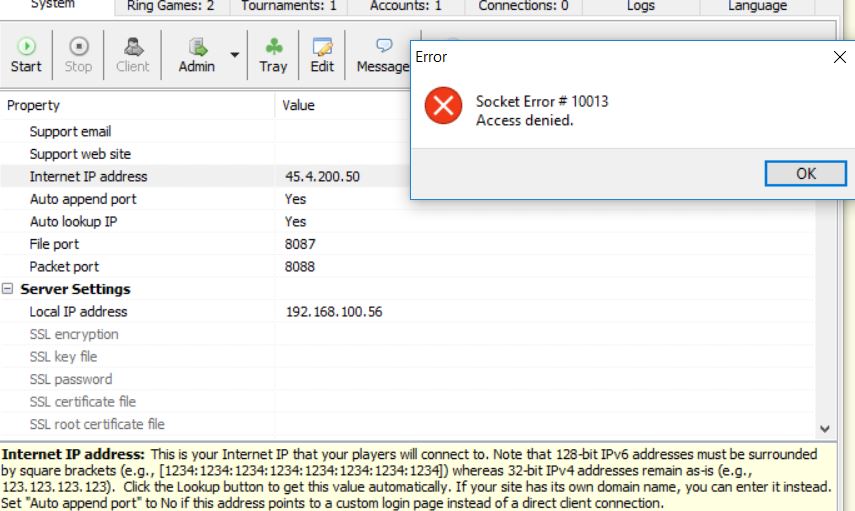Viewport: 855px width, 511px height.
Task: Click the Stop server icon
Action: tap(79, 47)
